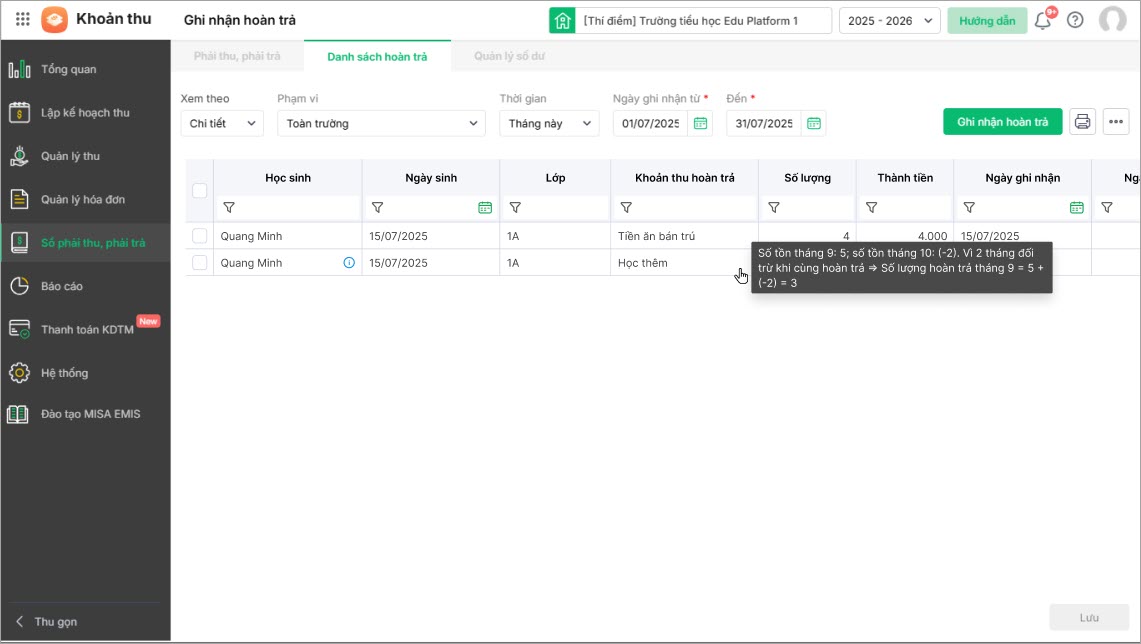Click the printer icon
Viewport: 1141px width, 644px height.
tap(1082, 122)
